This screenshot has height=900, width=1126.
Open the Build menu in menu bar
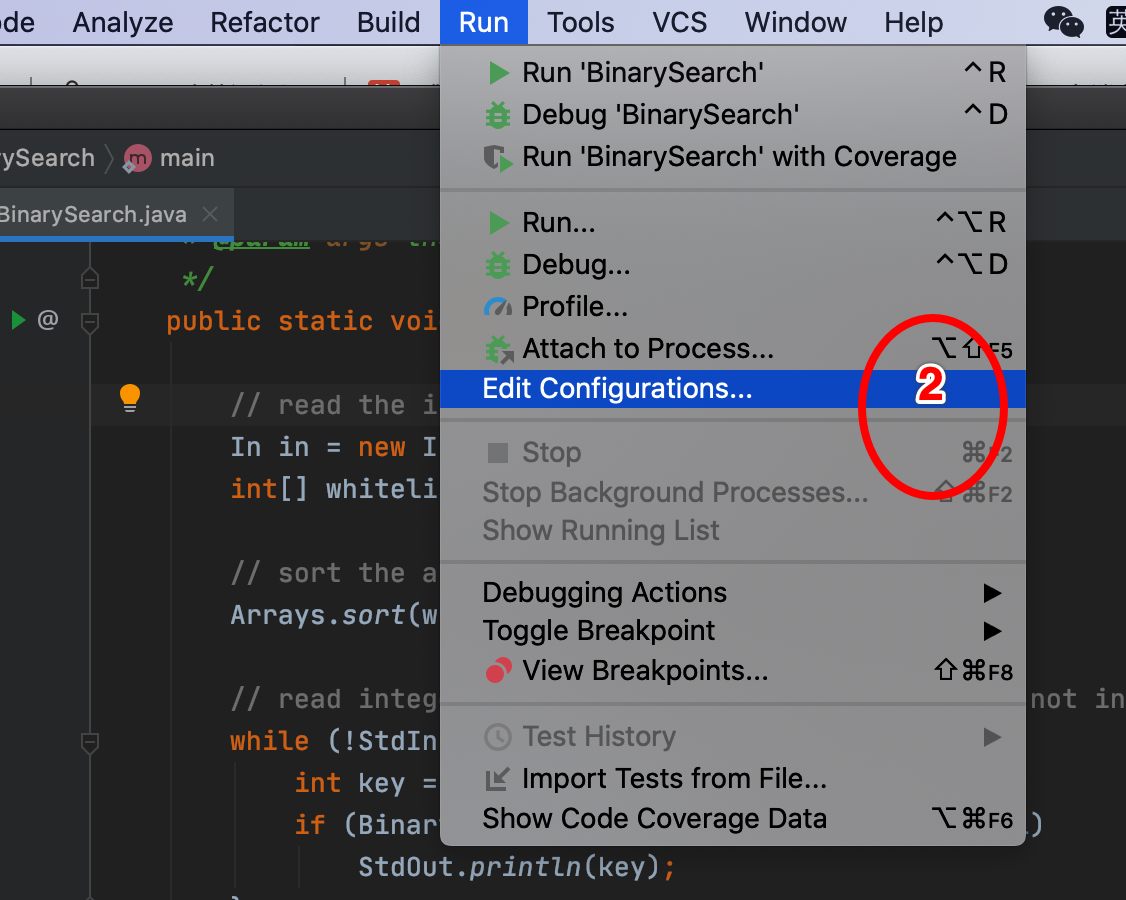coord(389,22)
